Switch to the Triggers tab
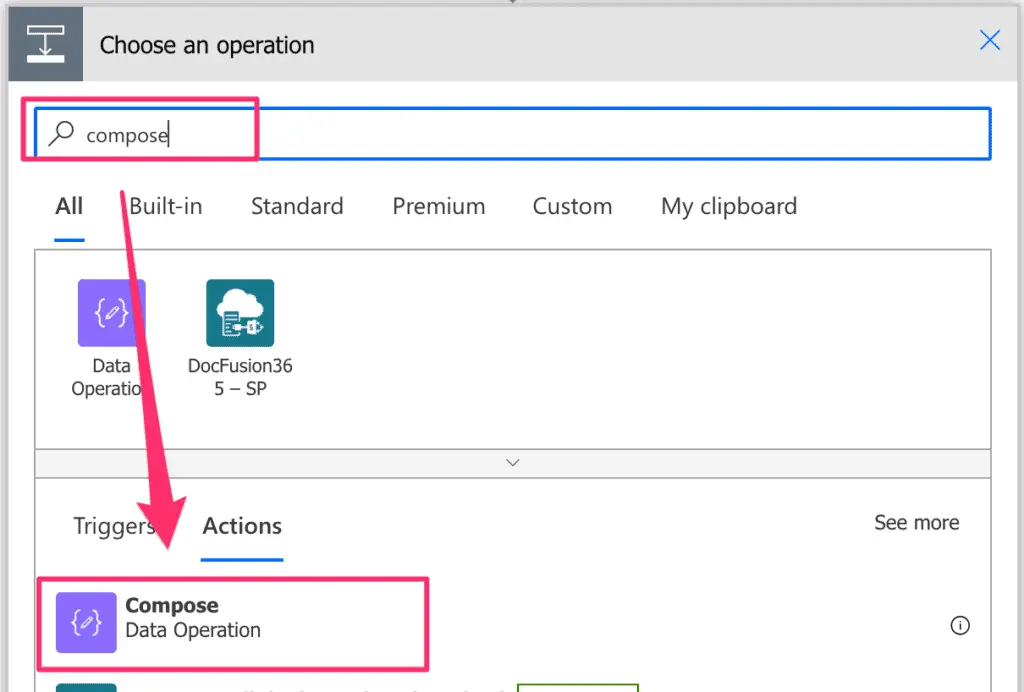 pos(113,526)
